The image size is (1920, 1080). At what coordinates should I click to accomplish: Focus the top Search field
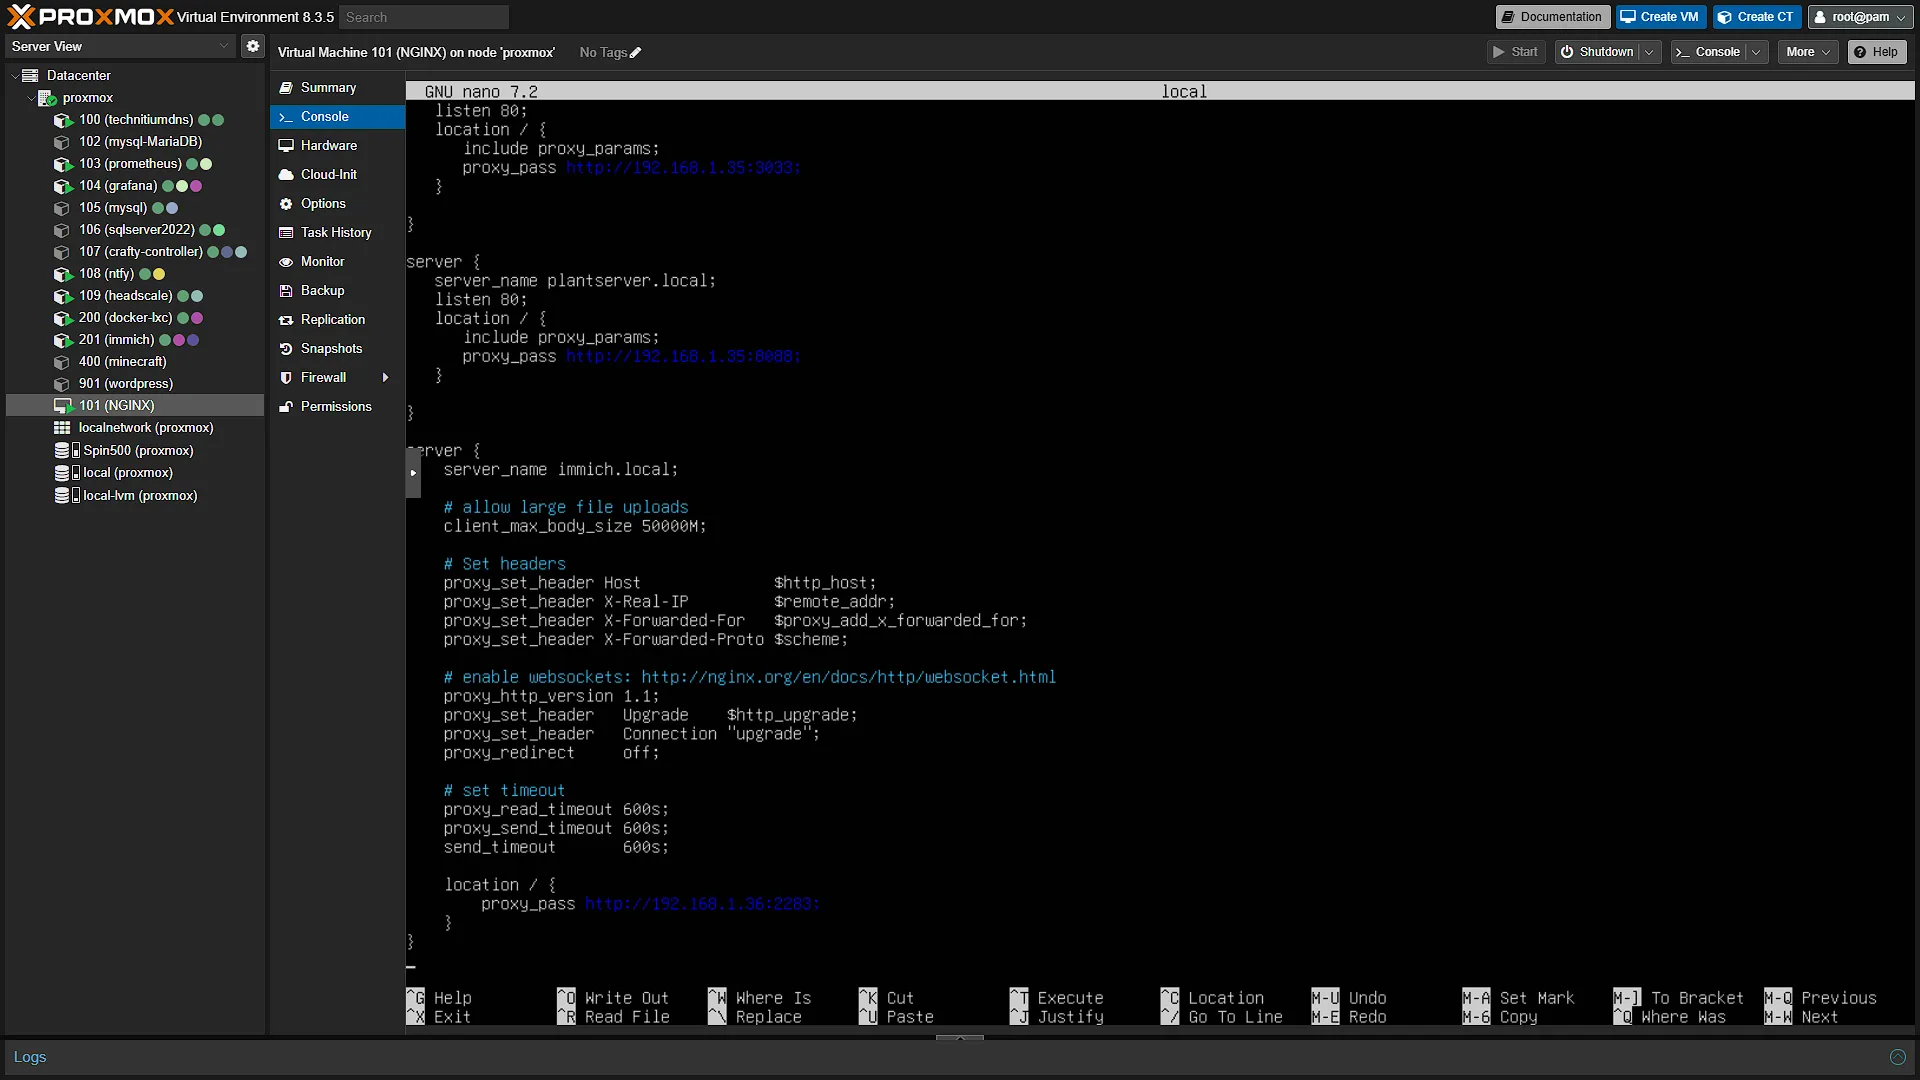[x=424, y=17]
